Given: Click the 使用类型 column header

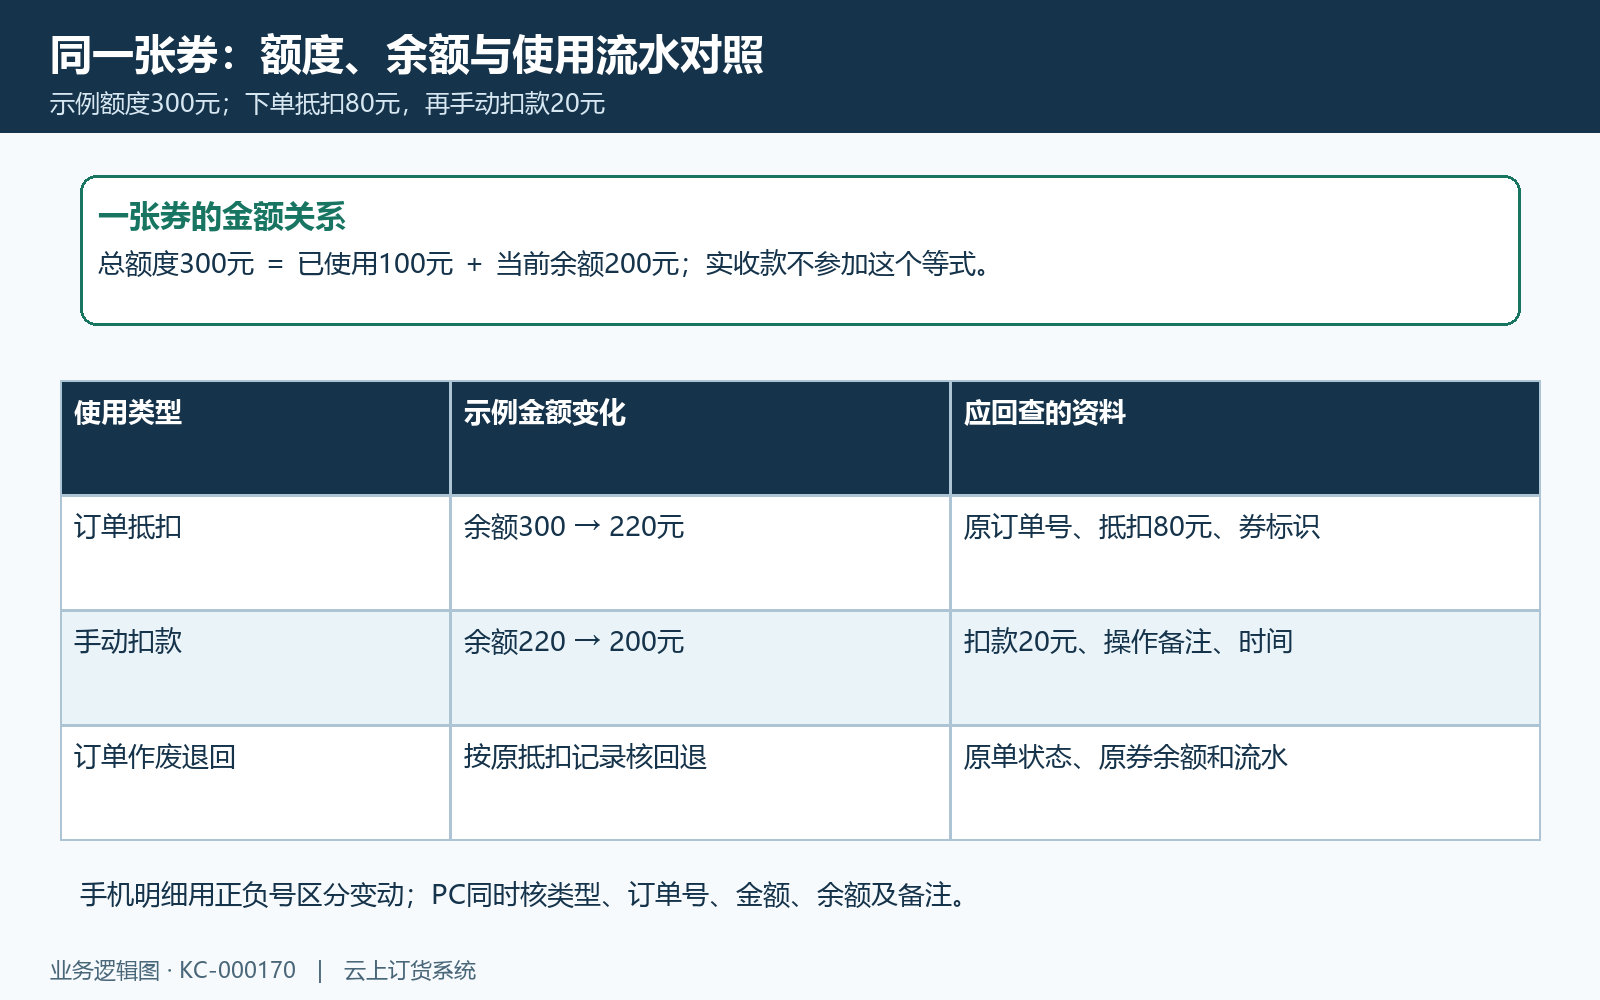Looking at the screenshot, I should [255, 438].
